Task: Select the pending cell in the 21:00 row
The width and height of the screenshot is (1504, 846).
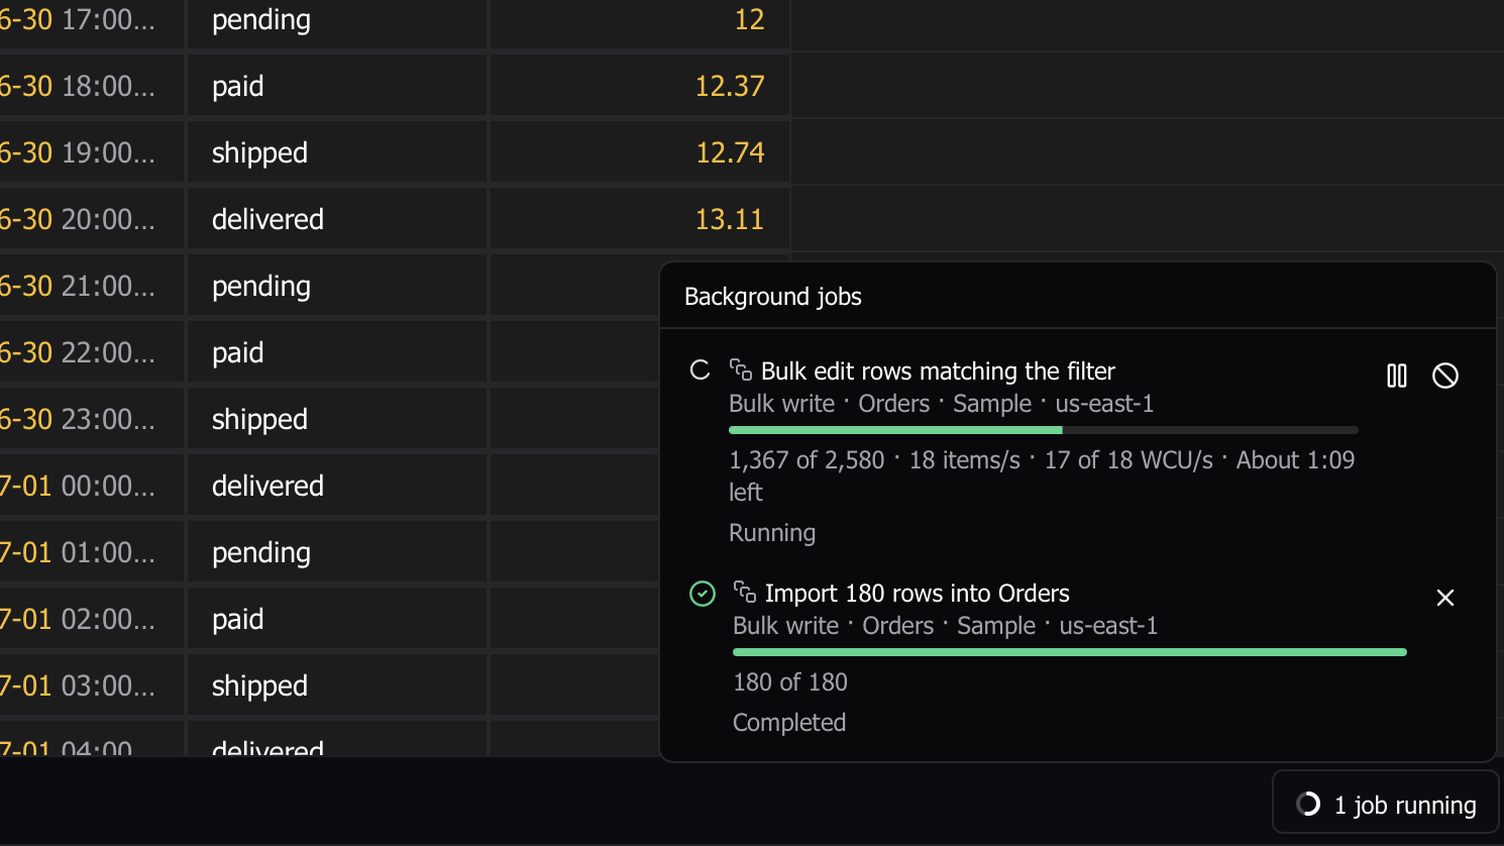Action: (337, 286)
